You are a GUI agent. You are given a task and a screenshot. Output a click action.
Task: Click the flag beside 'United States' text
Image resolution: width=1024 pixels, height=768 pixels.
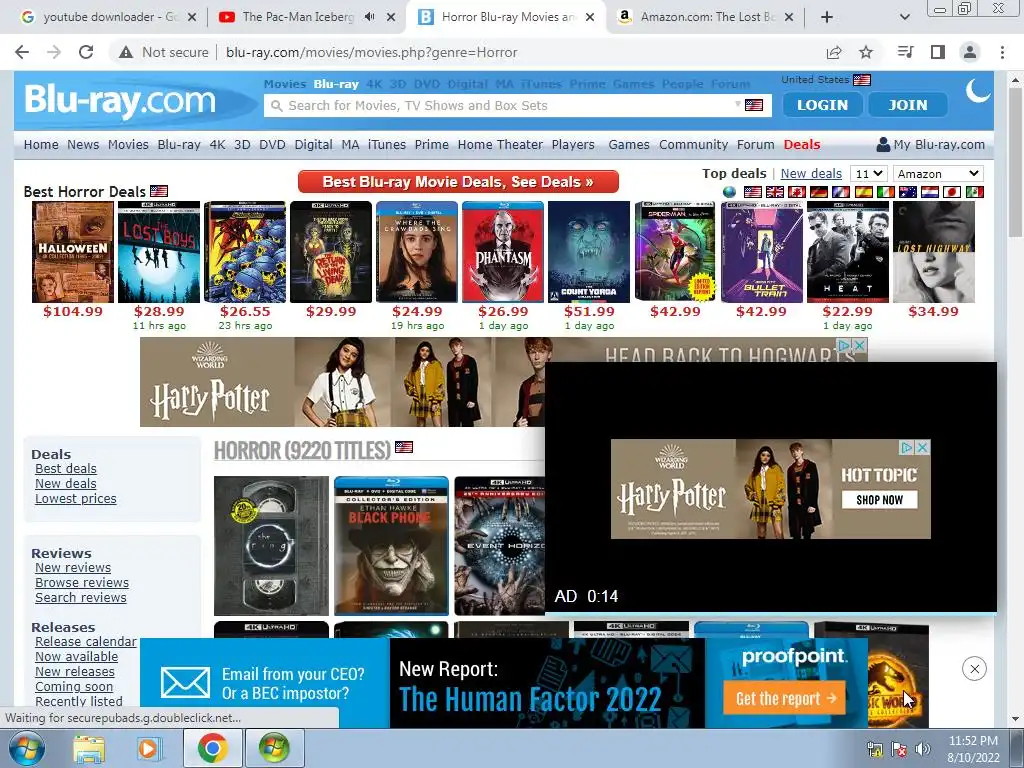click(x=862, y=80)
